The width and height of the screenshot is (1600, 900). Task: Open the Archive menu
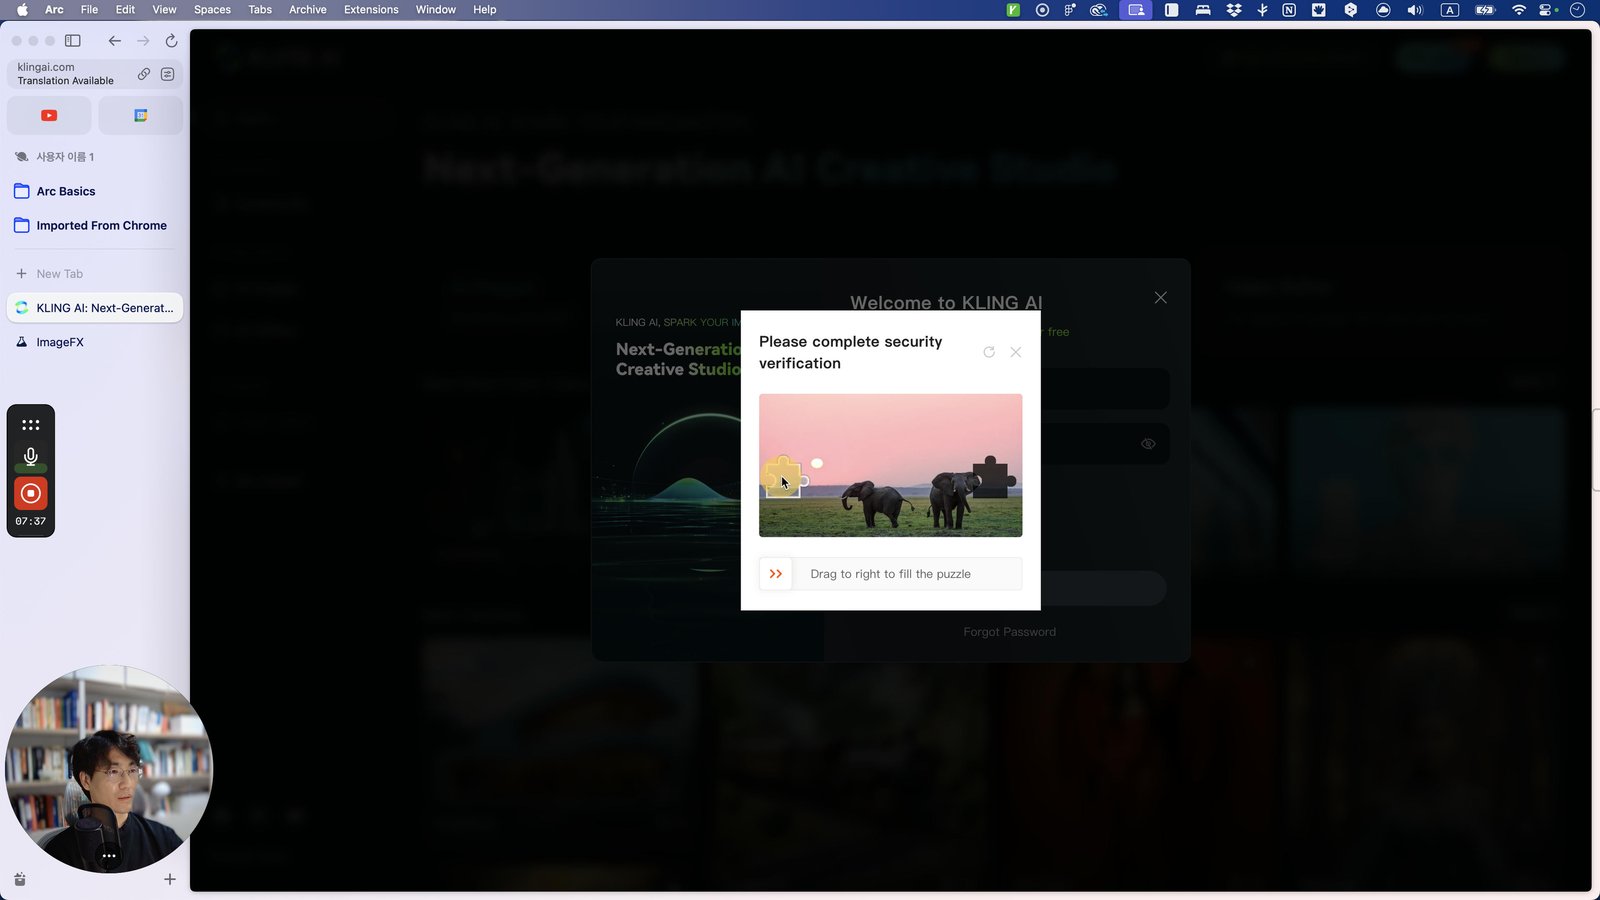click(308, 10)
